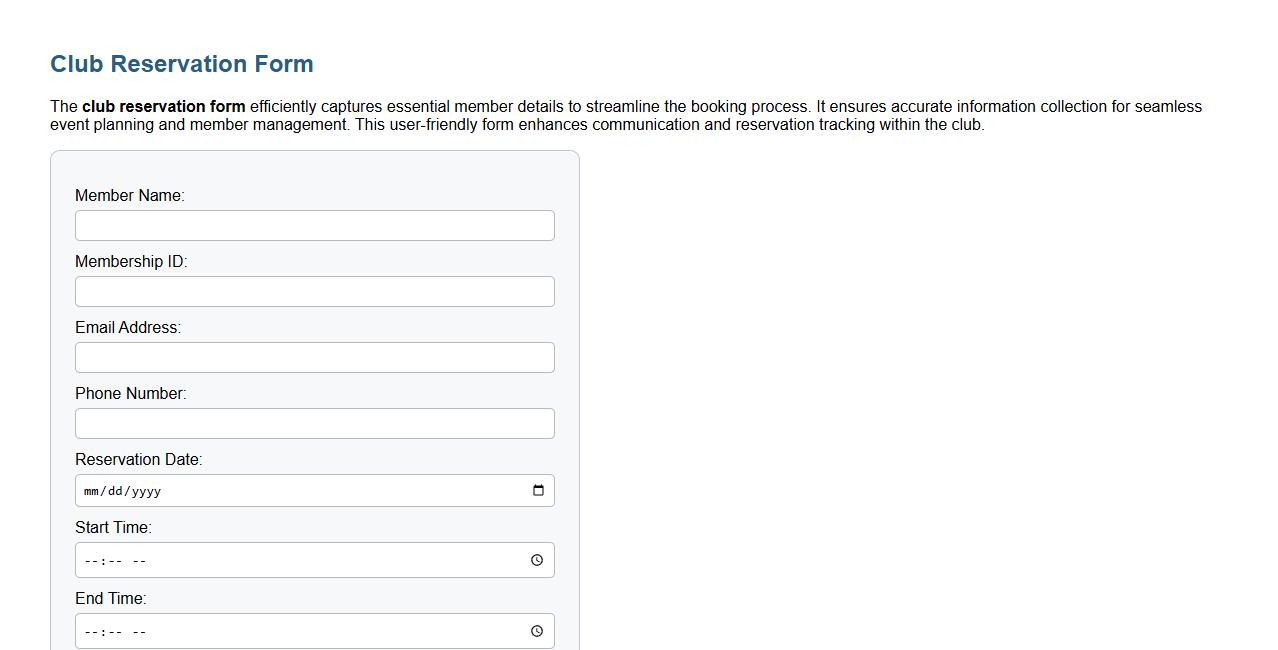
Task: Select the Email Address input field
Action: point(314,358)
